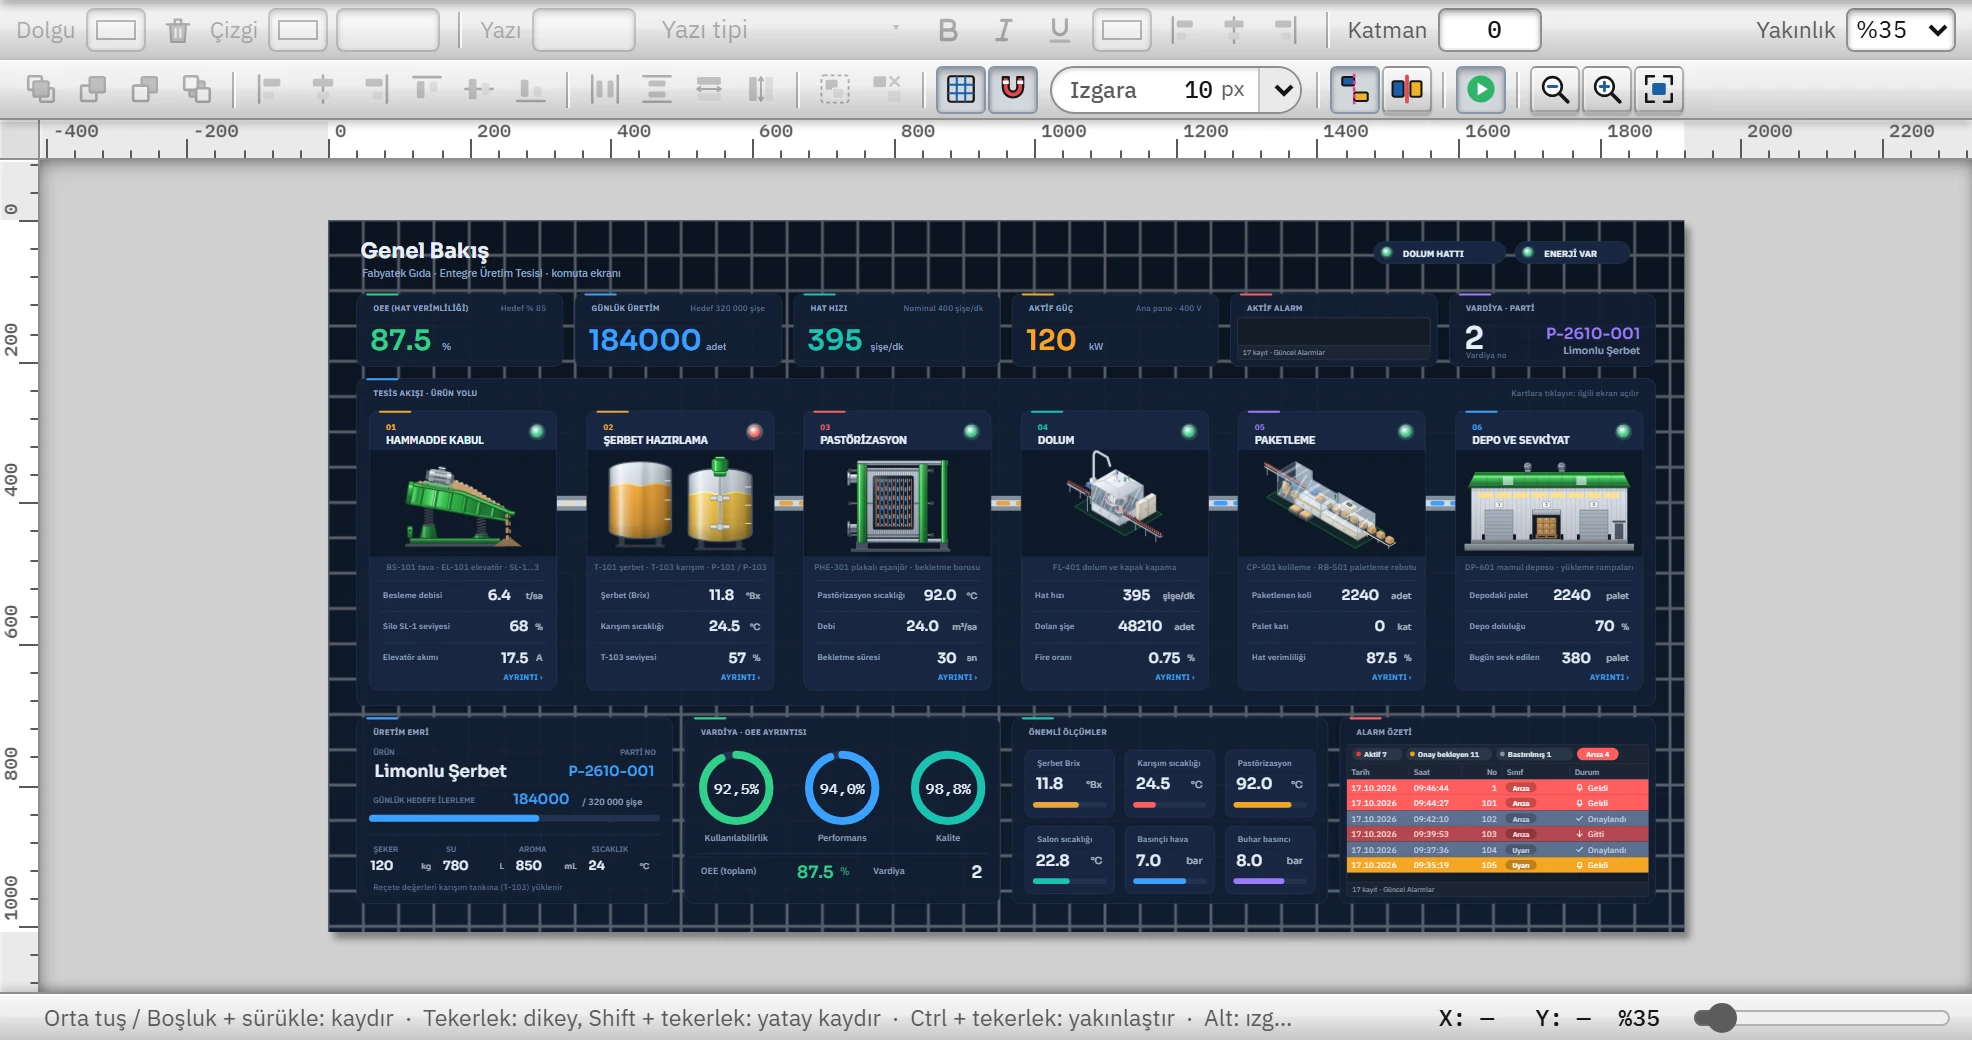Select the Şerbet Hazırlama tanks image
Image resolution: width=1972 pixels, height=1040 pixels.
680,503
